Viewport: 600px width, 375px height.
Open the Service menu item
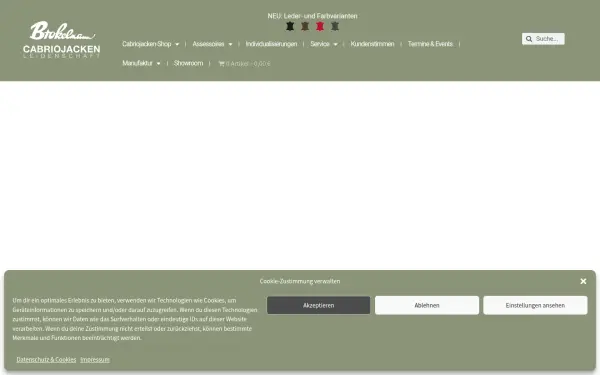(x=320, y=44)
